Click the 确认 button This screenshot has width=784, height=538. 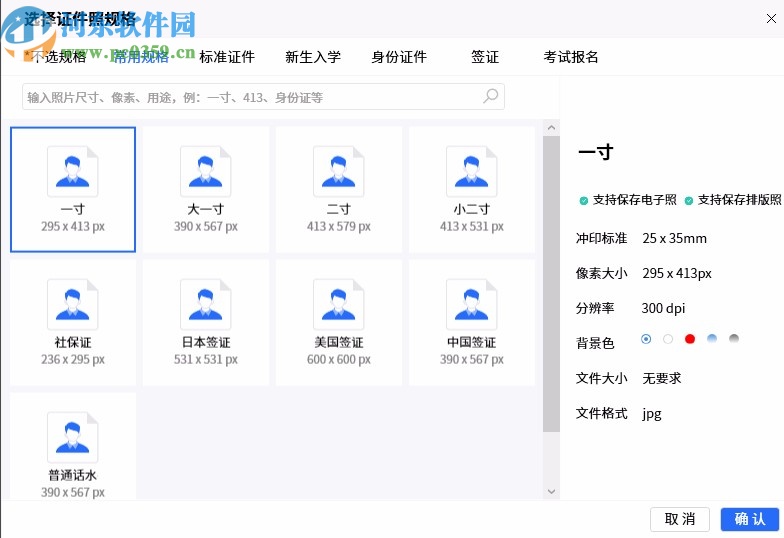pos(750,520)
